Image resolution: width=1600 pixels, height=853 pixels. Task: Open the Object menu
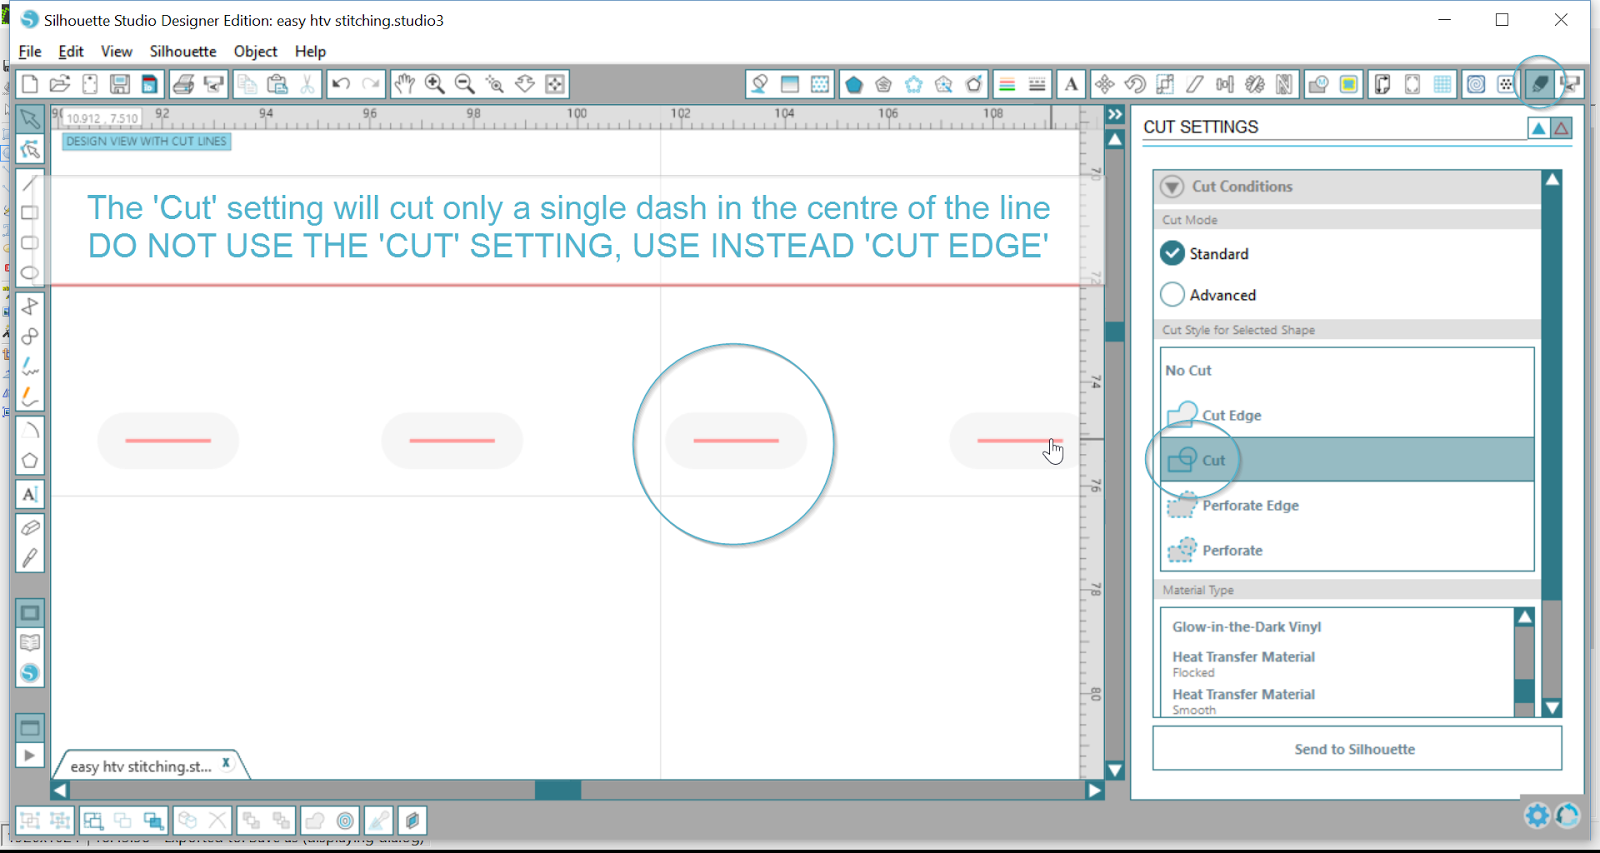tap(256, 51)
